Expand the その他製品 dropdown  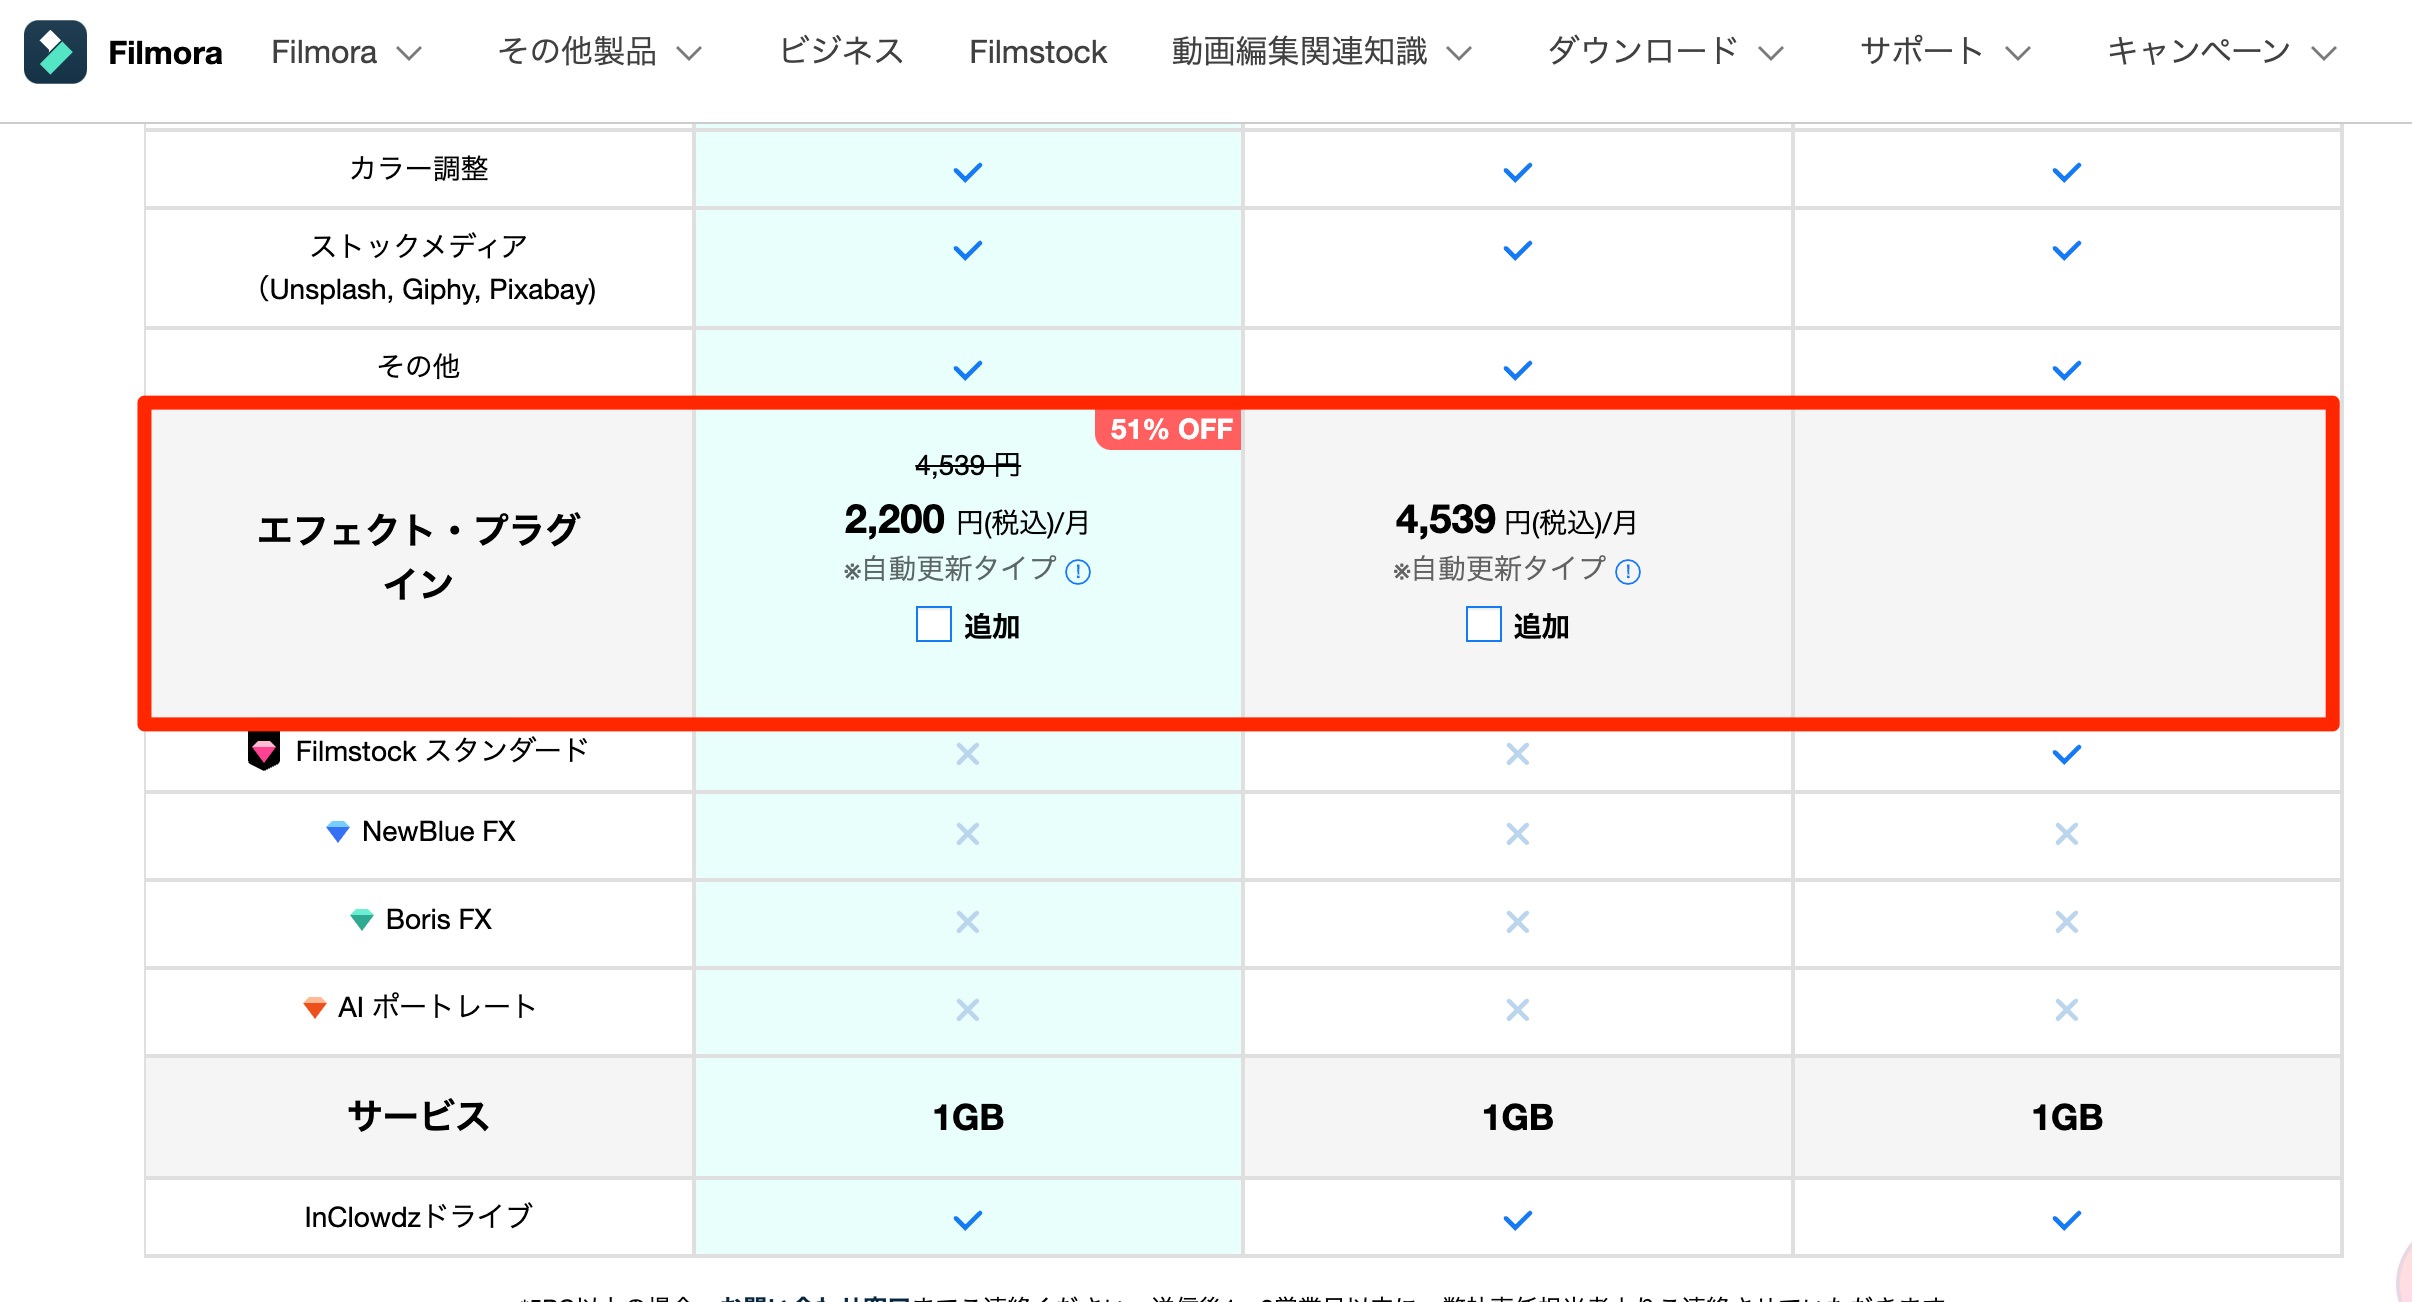(x=600, y=52)
